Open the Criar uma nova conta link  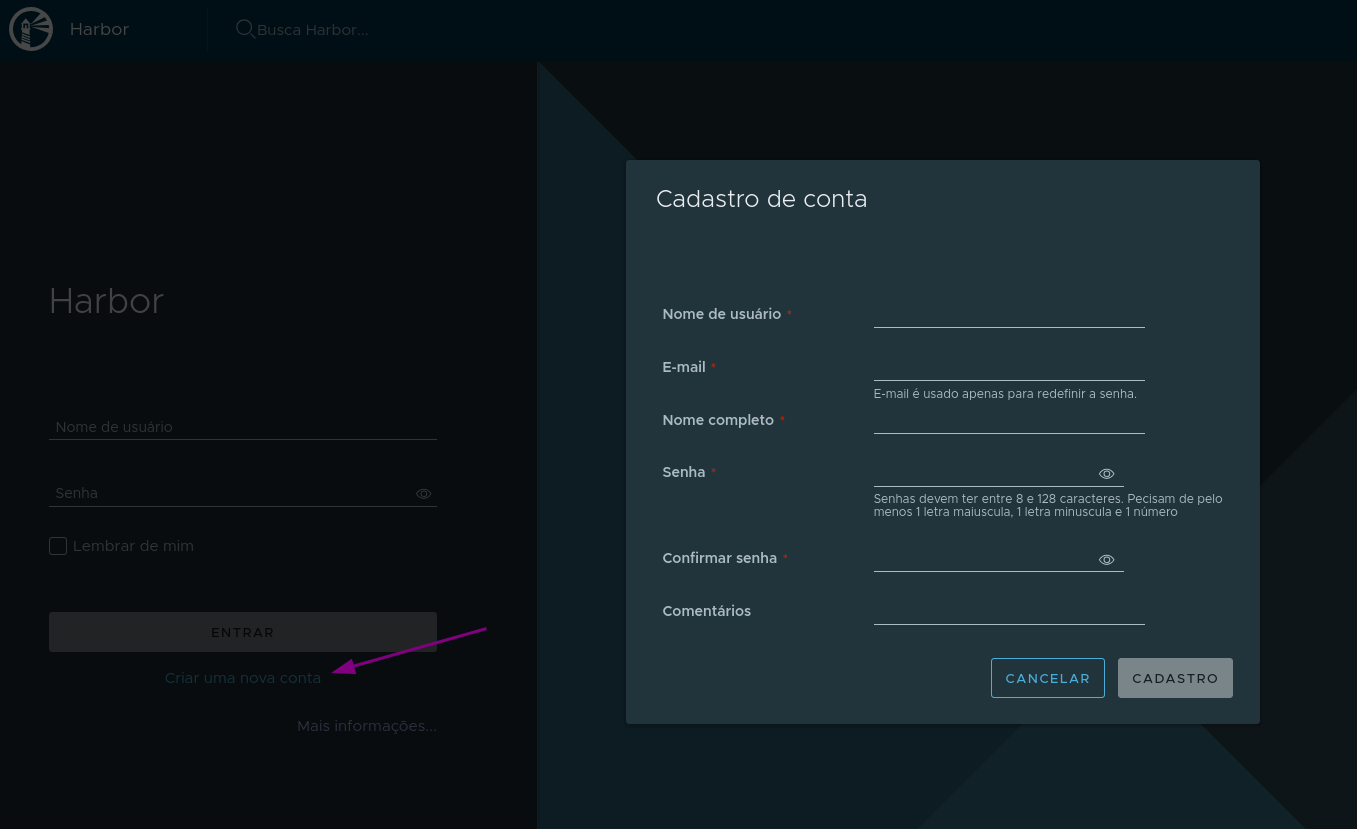243,678
